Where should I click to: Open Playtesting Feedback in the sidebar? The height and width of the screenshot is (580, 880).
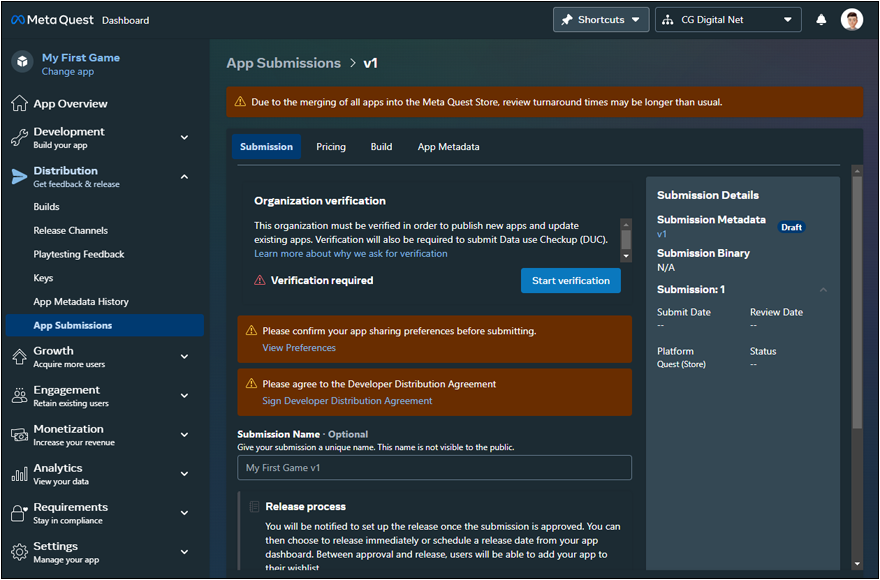(79, 254)
